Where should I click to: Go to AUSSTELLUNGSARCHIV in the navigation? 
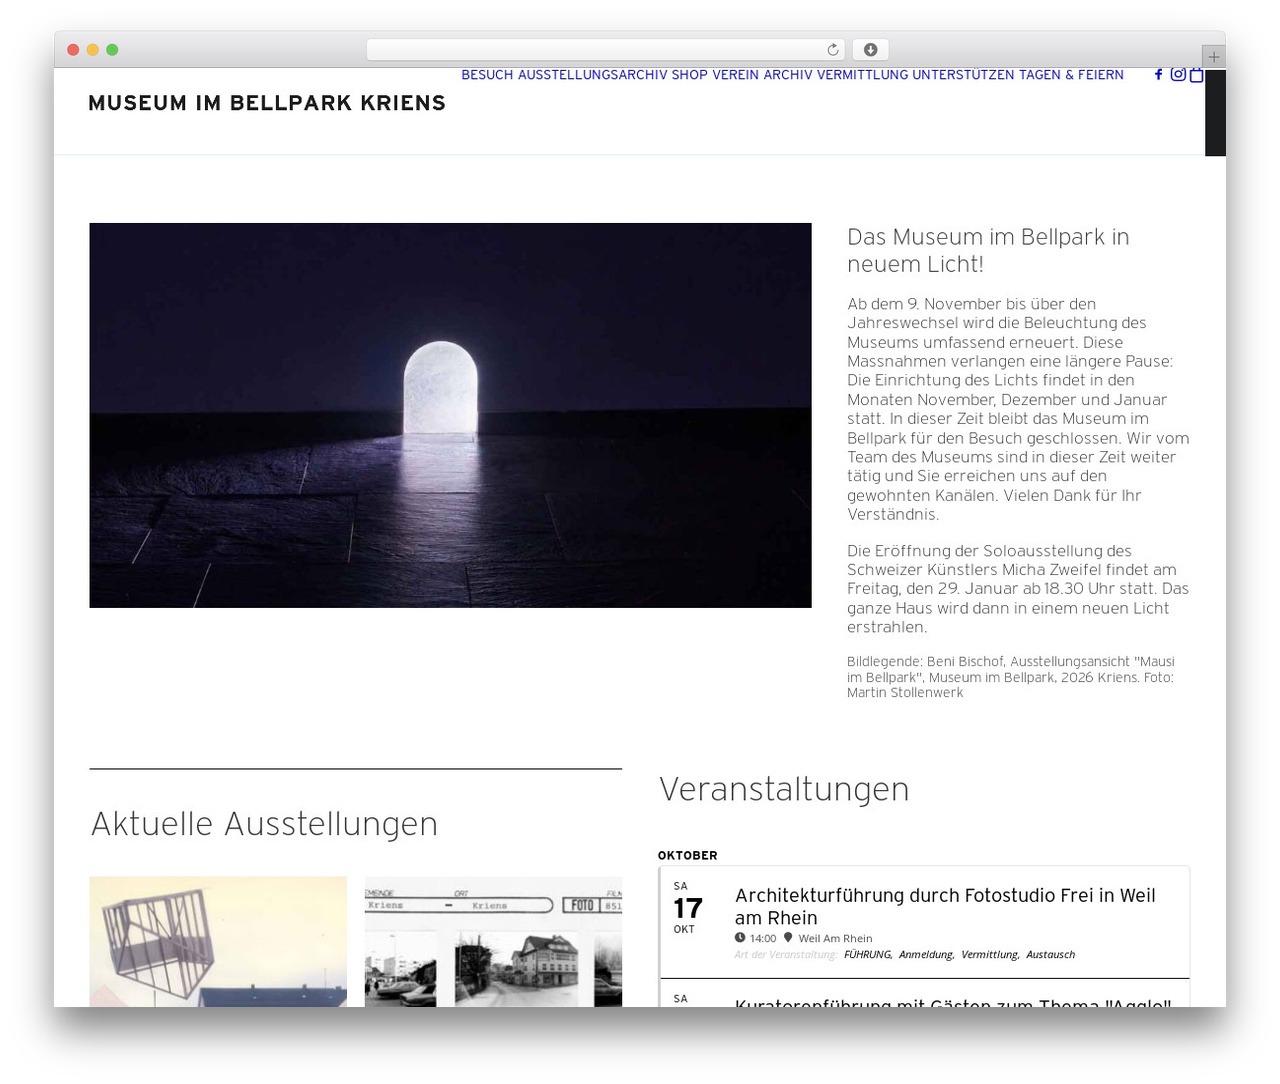[x=593, y=75]
